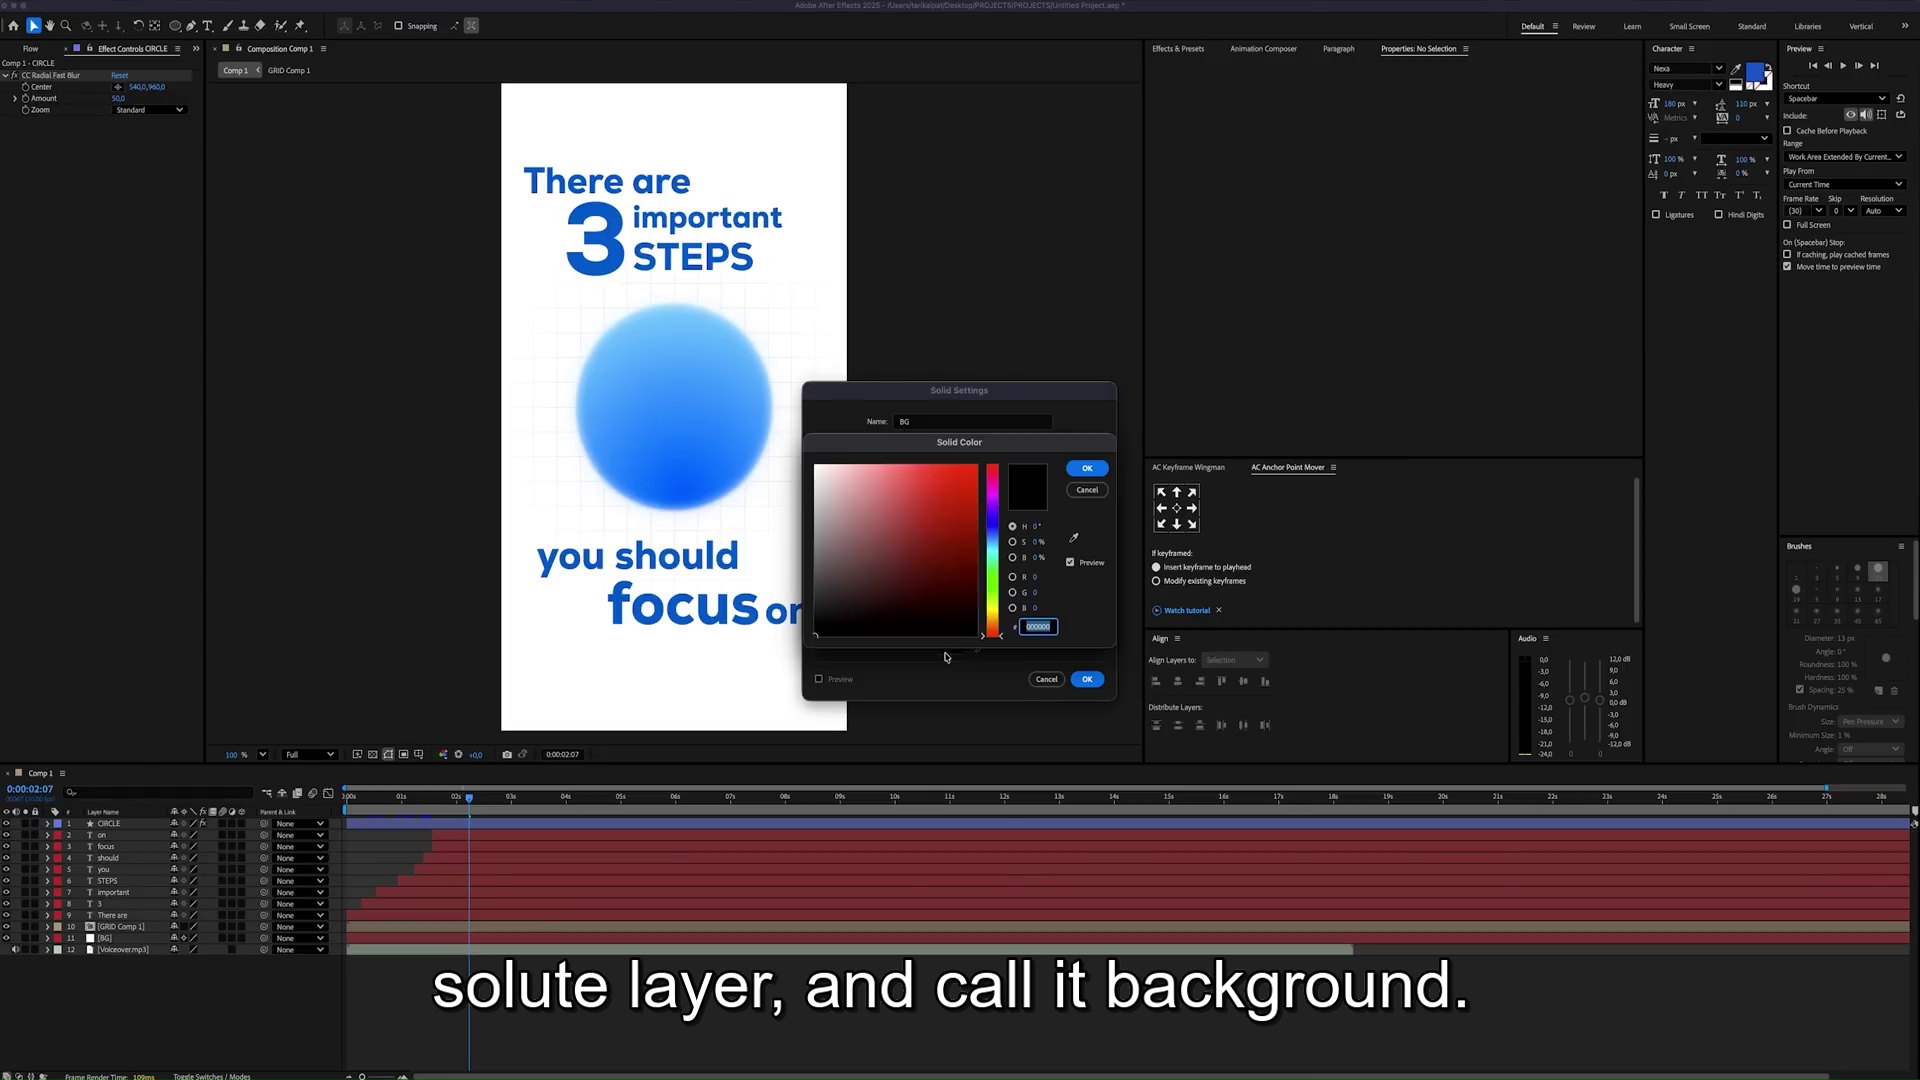Viewport: 1920px width, 1080px height.
Task: Switch to the Review workspace
Action: pyautogui.click(x=1584, y=27)
